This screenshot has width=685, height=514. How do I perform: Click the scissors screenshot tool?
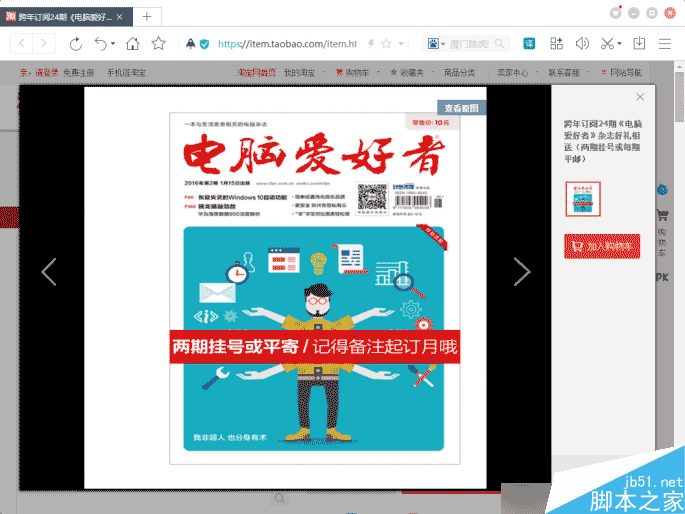pyautogui.click(x=607, y=43)
